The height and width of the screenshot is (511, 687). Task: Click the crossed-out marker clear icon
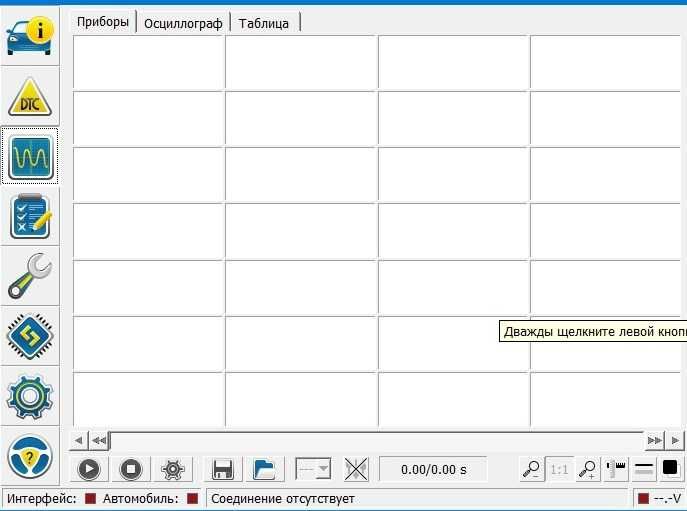pyautogui.click(x=356, y=469)
